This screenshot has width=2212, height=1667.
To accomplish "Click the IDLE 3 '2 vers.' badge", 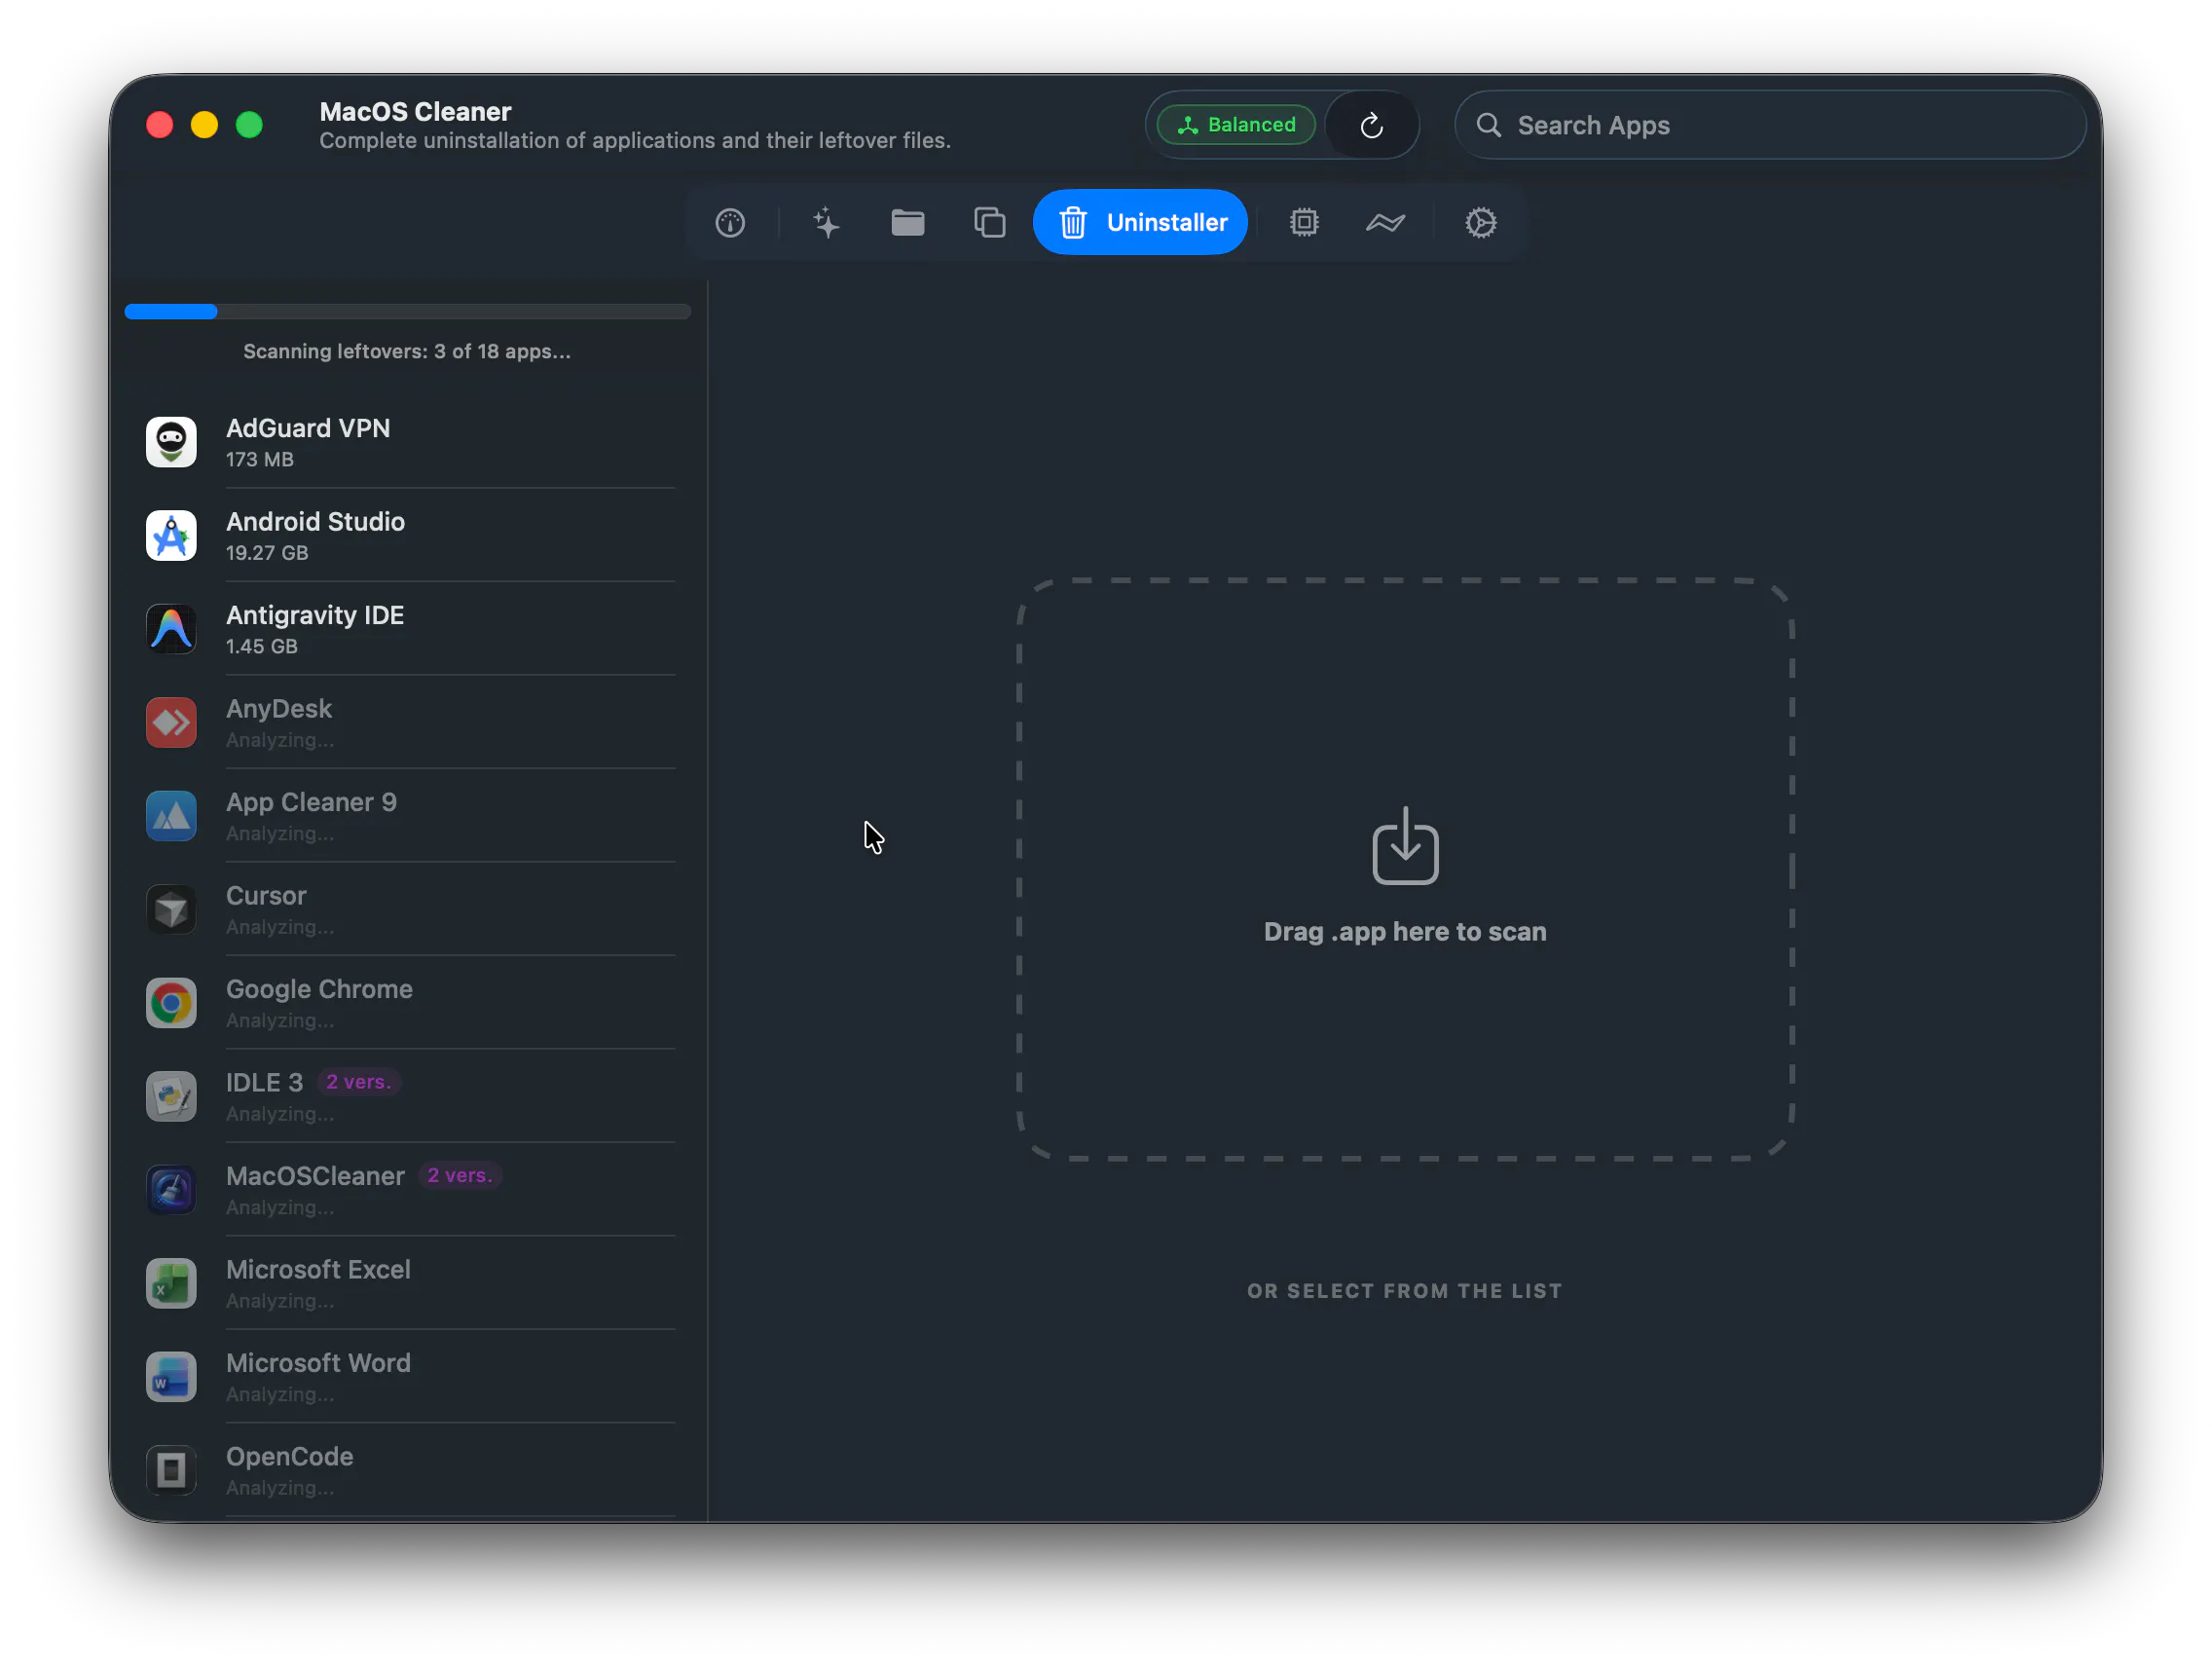I will (359, 1082).
